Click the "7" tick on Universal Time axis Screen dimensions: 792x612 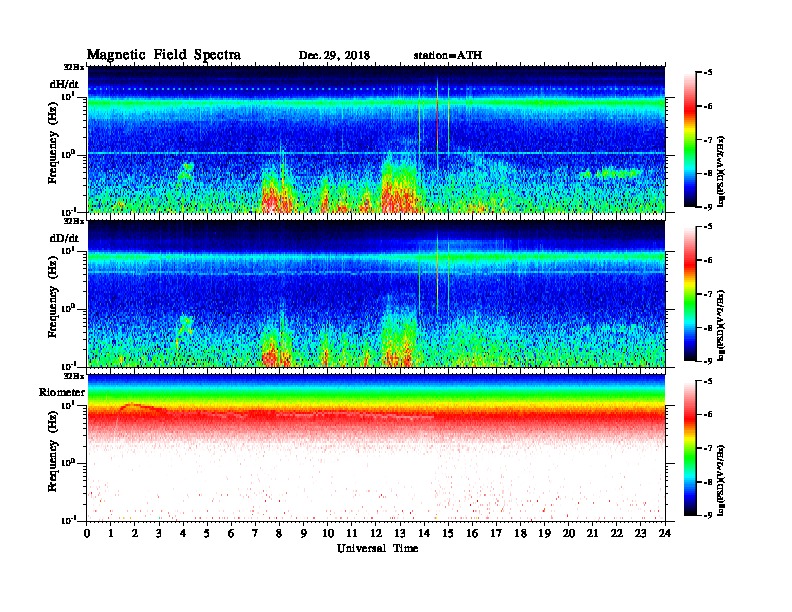click(x=256, y=534)
